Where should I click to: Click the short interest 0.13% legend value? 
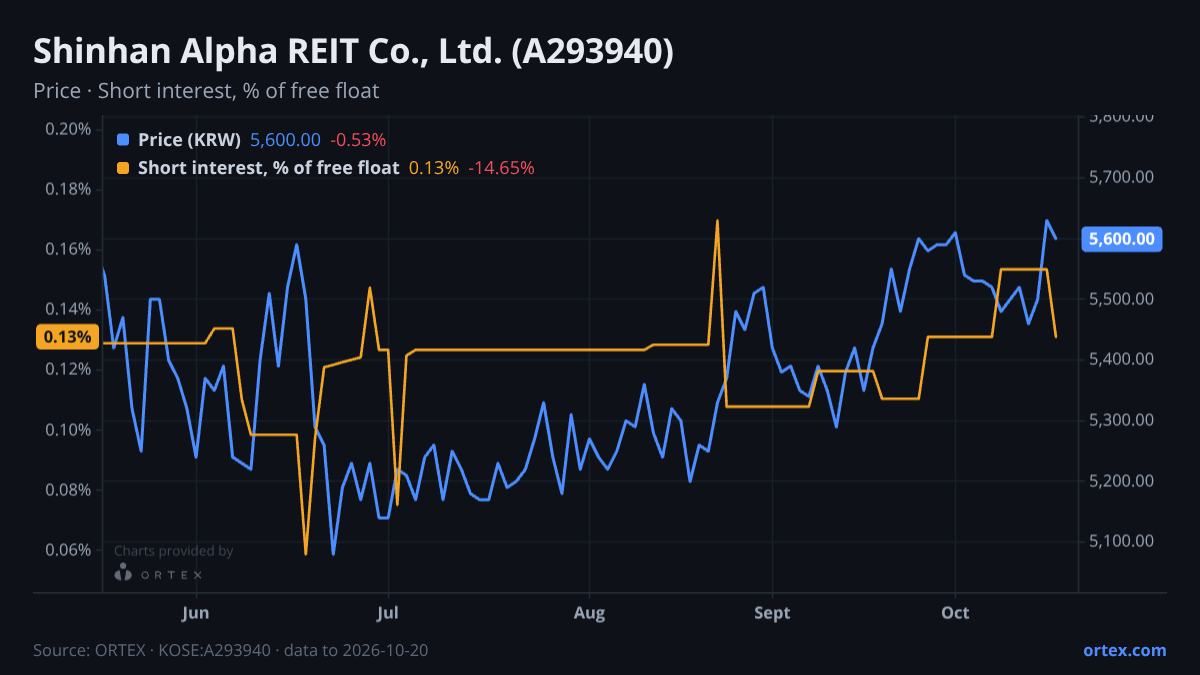click(x=434, y=168)
